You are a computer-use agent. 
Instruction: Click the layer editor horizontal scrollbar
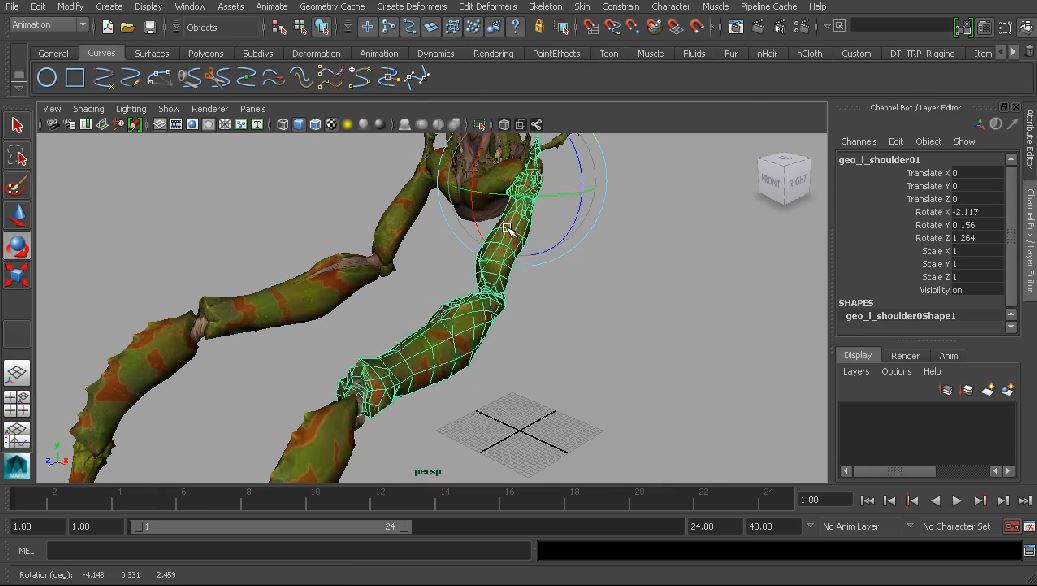coord(894,471)
